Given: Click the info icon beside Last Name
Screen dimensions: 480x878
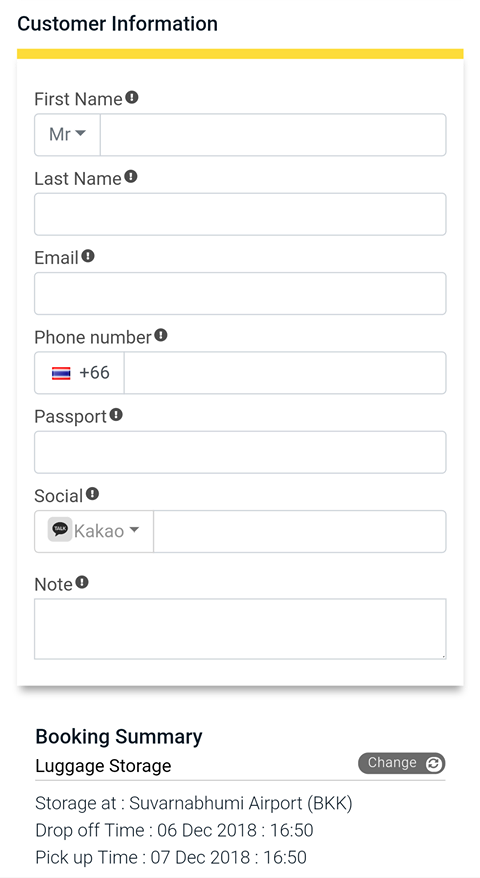Looking at the screenshot, I should pyautogui.click(x=131, y=177).
